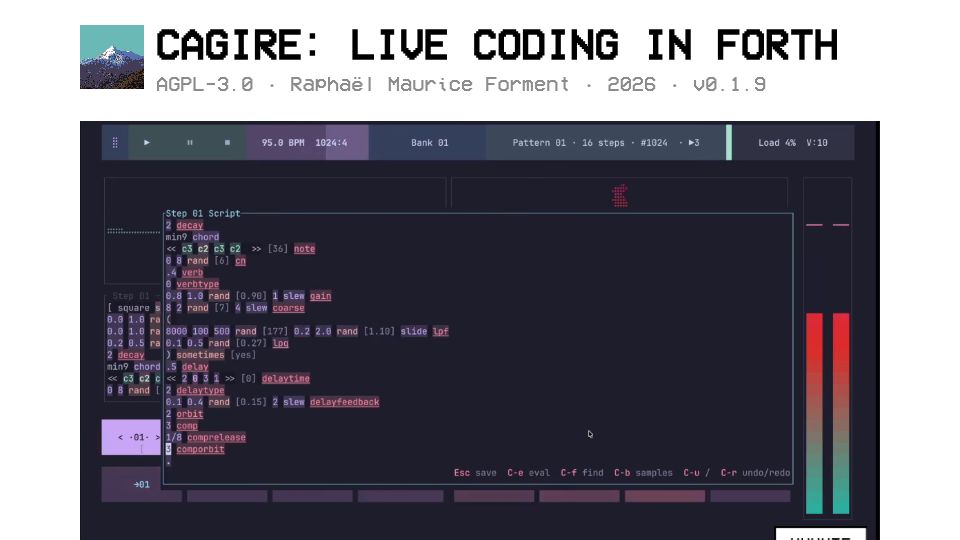Select the 95.0 BPM tempo display
The width and height of the screenshot is (960, 540).
point(283,143)
